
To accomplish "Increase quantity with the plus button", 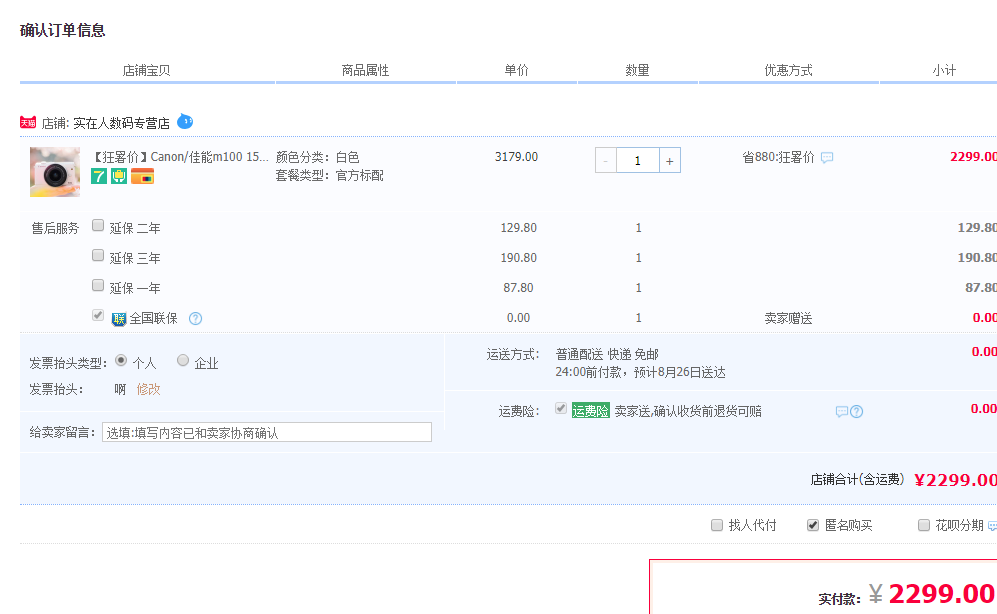I will point(669,160).
